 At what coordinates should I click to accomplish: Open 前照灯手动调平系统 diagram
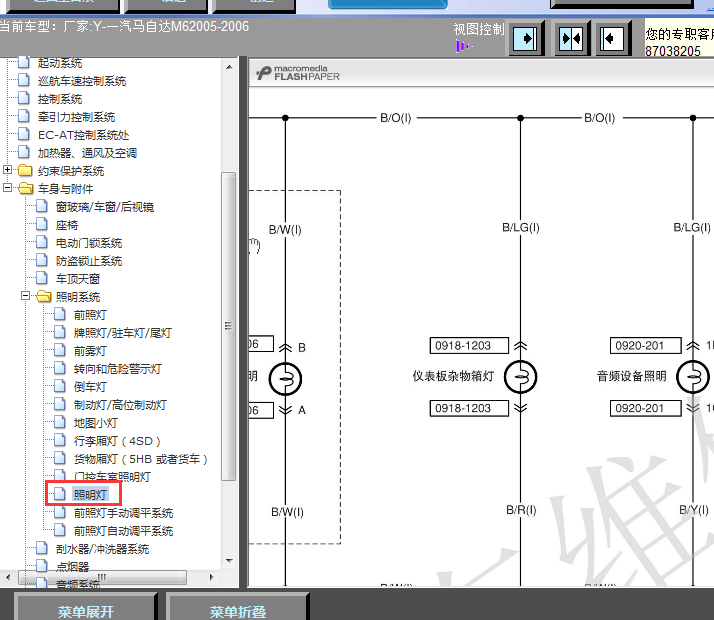pyautogui.click(x=123, y=513)
